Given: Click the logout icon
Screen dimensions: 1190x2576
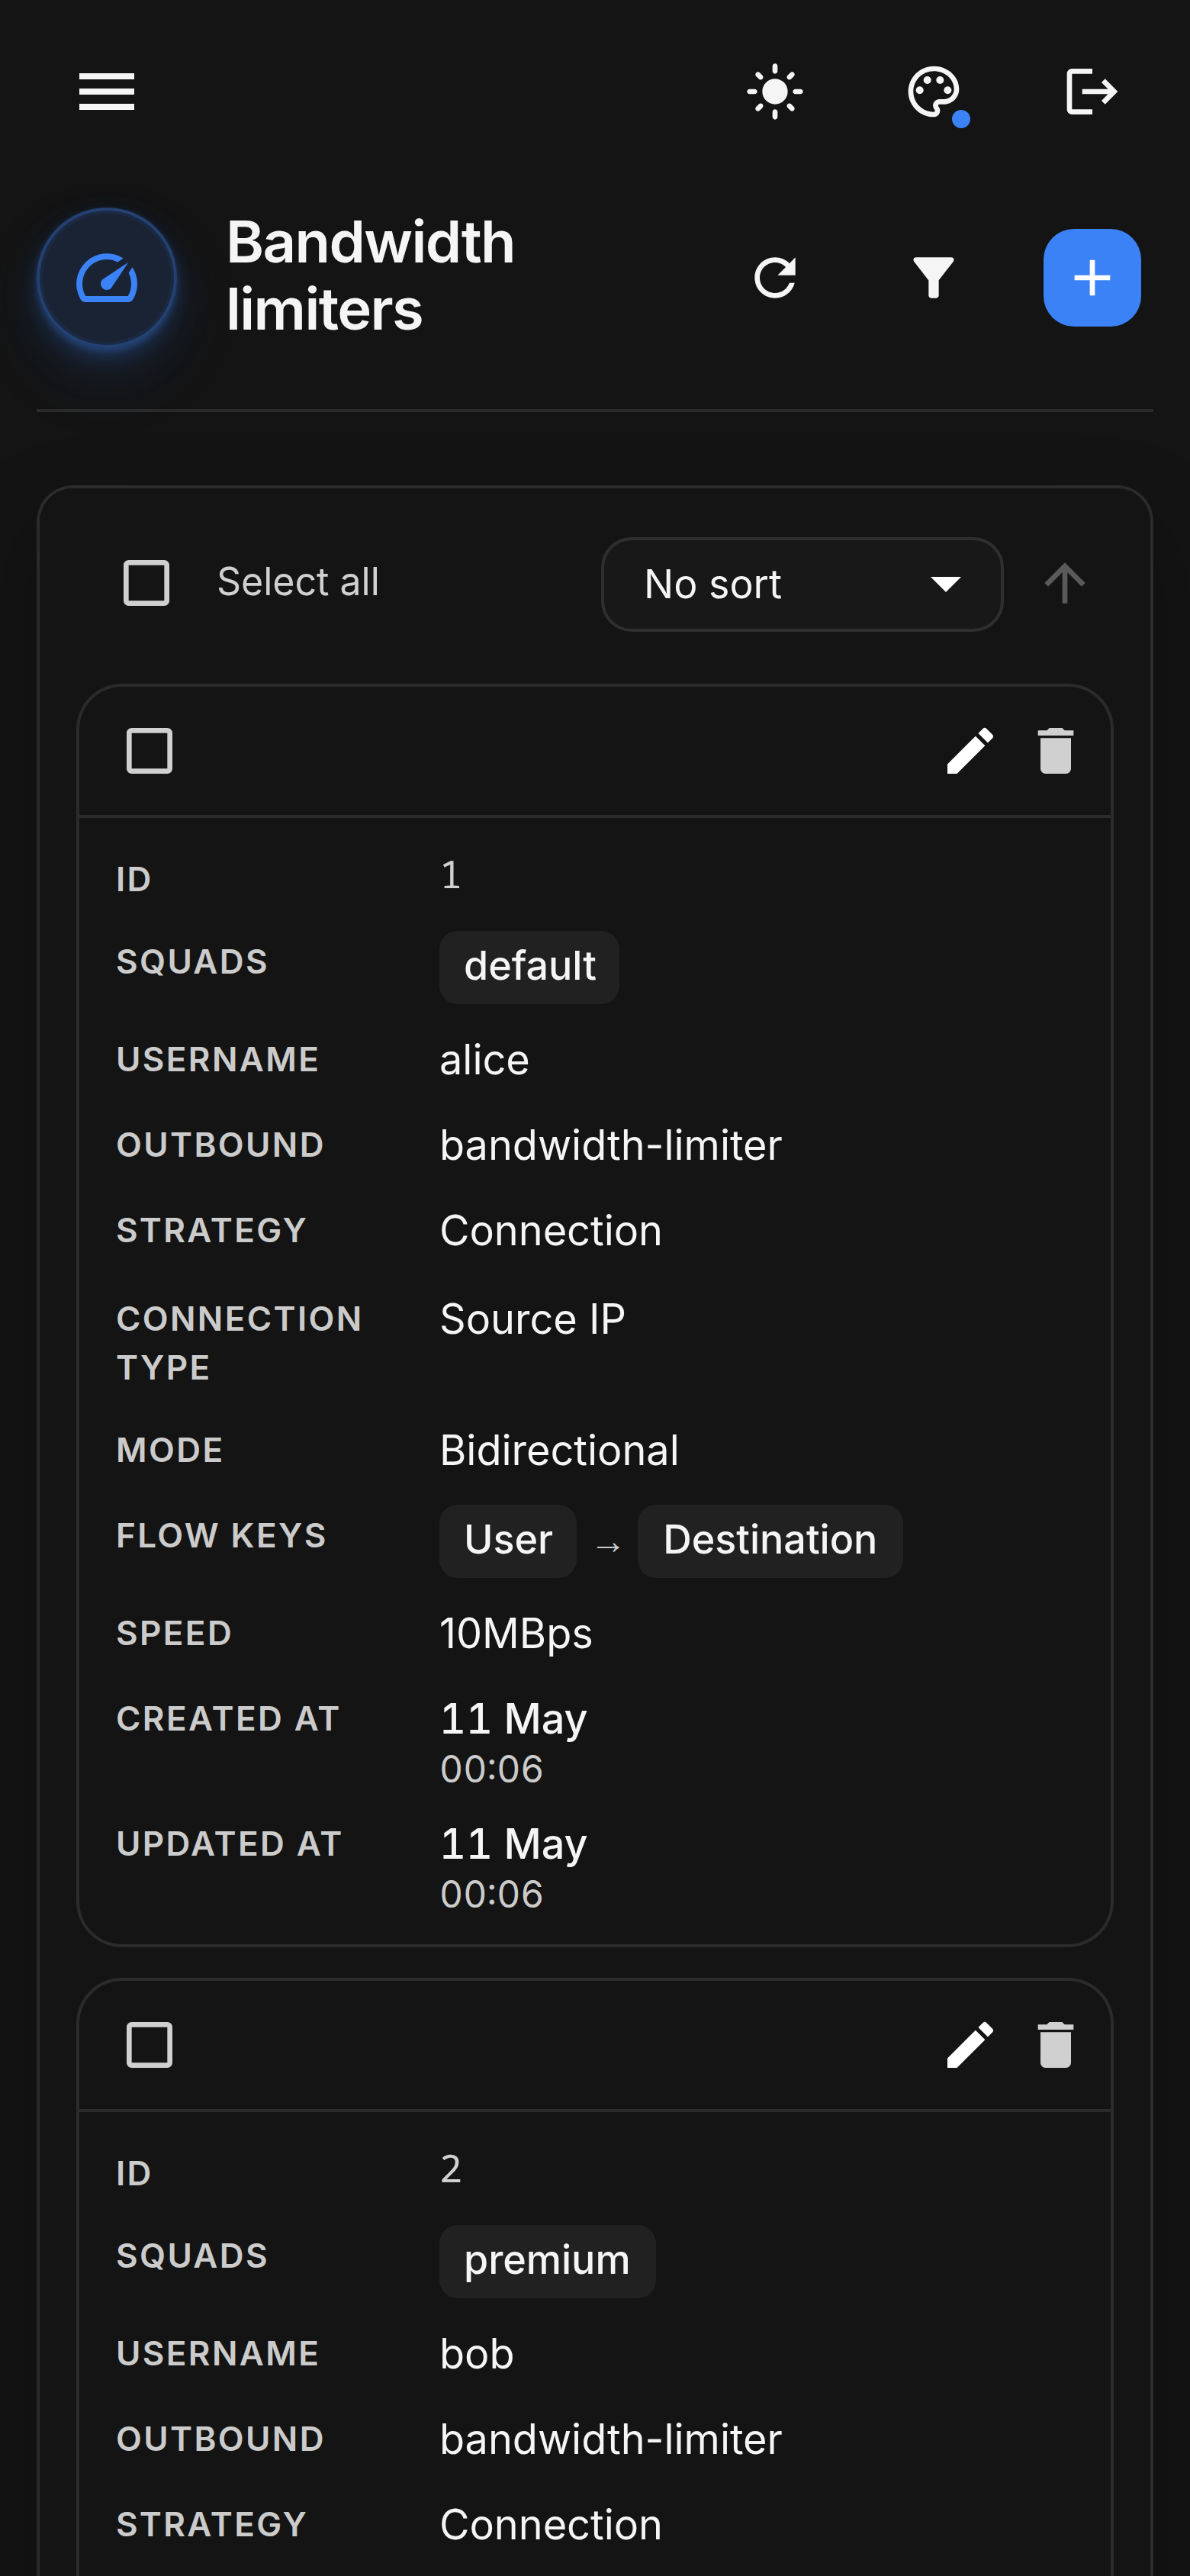Looking at the screenshot, I should click(x=1091, y=92).
